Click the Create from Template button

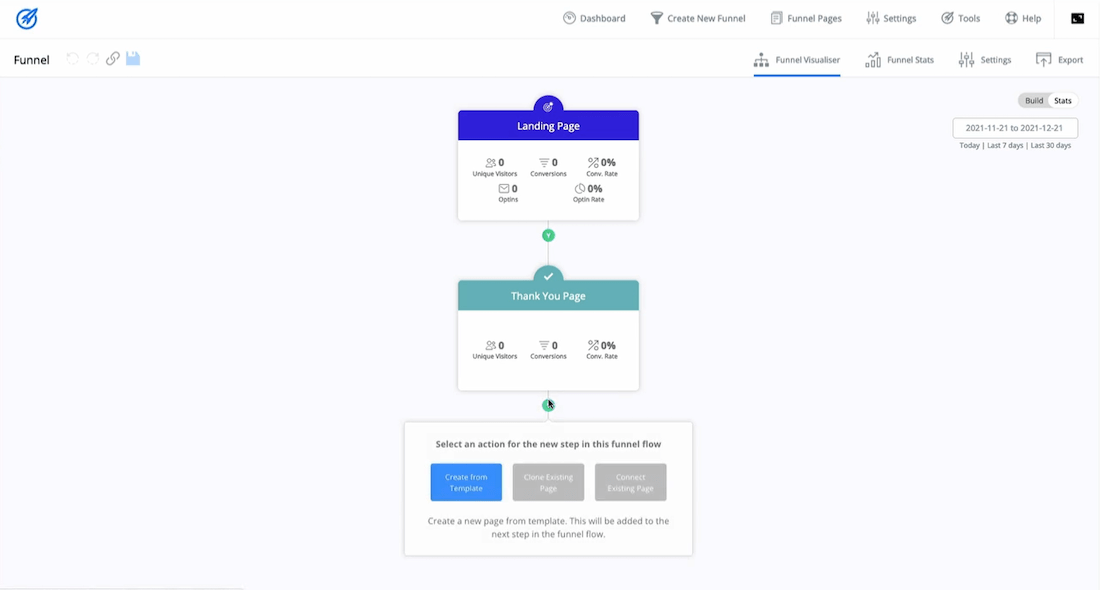pyautogui.click(x=466, y=482)
